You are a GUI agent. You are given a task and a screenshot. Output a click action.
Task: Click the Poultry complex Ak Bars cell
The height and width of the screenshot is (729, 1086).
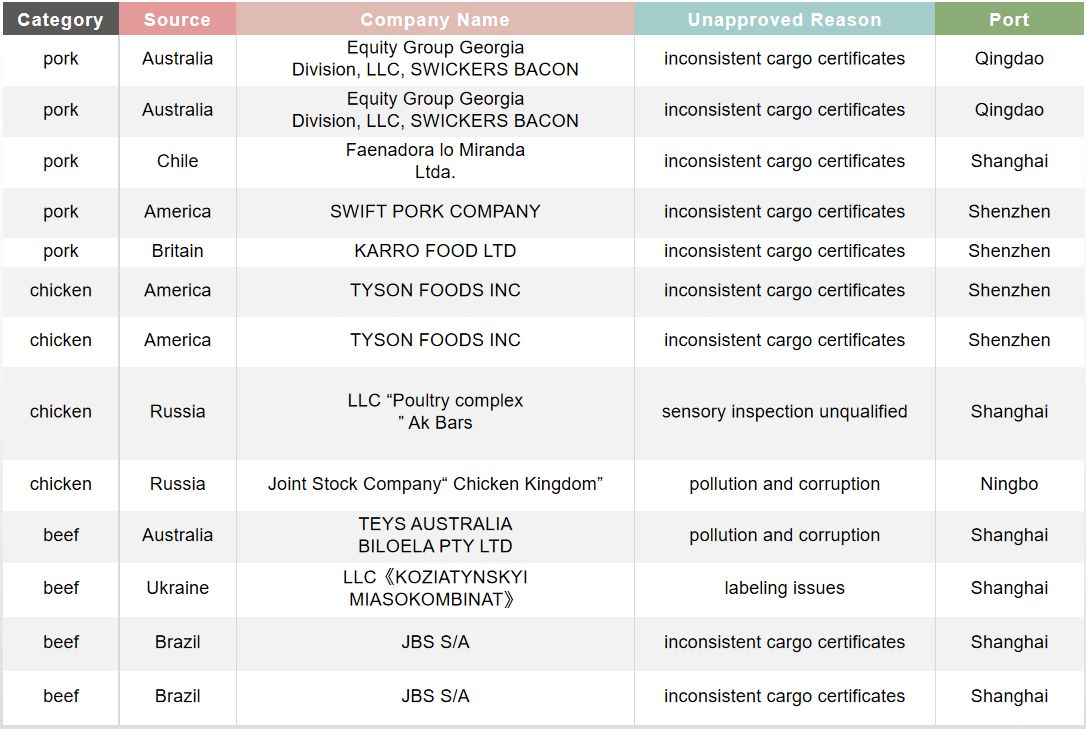[x=435, y=411]
